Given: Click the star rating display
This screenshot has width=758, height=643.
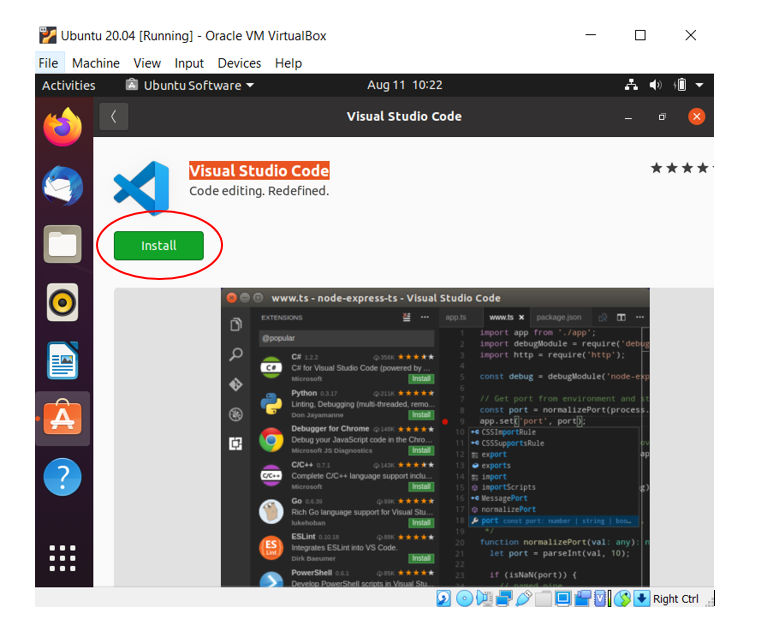Looking at the screenshot, I should pyautogui.click(x=682, y=168).
